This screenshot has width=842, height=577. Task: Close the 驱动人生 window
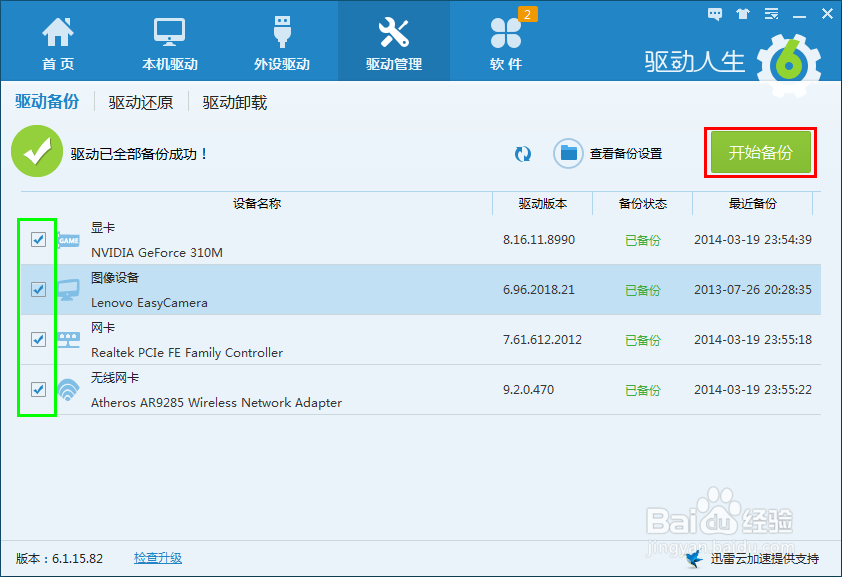tap(828, 14)
